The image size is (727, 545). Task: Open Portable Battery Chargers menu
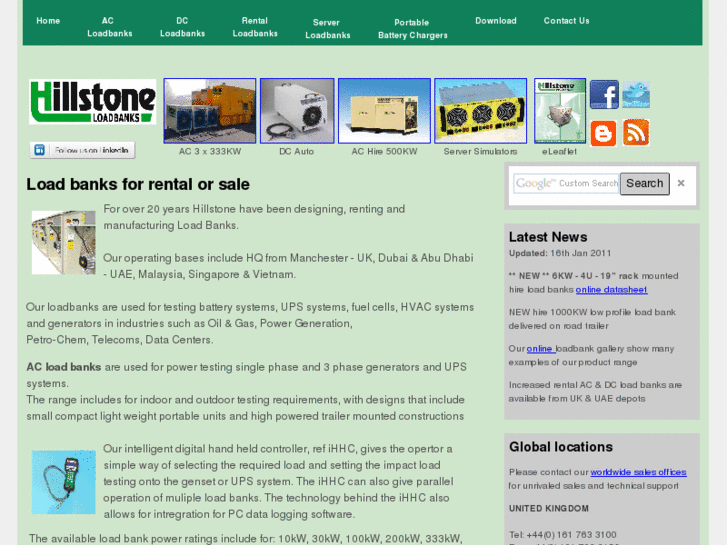coord(412,29)
